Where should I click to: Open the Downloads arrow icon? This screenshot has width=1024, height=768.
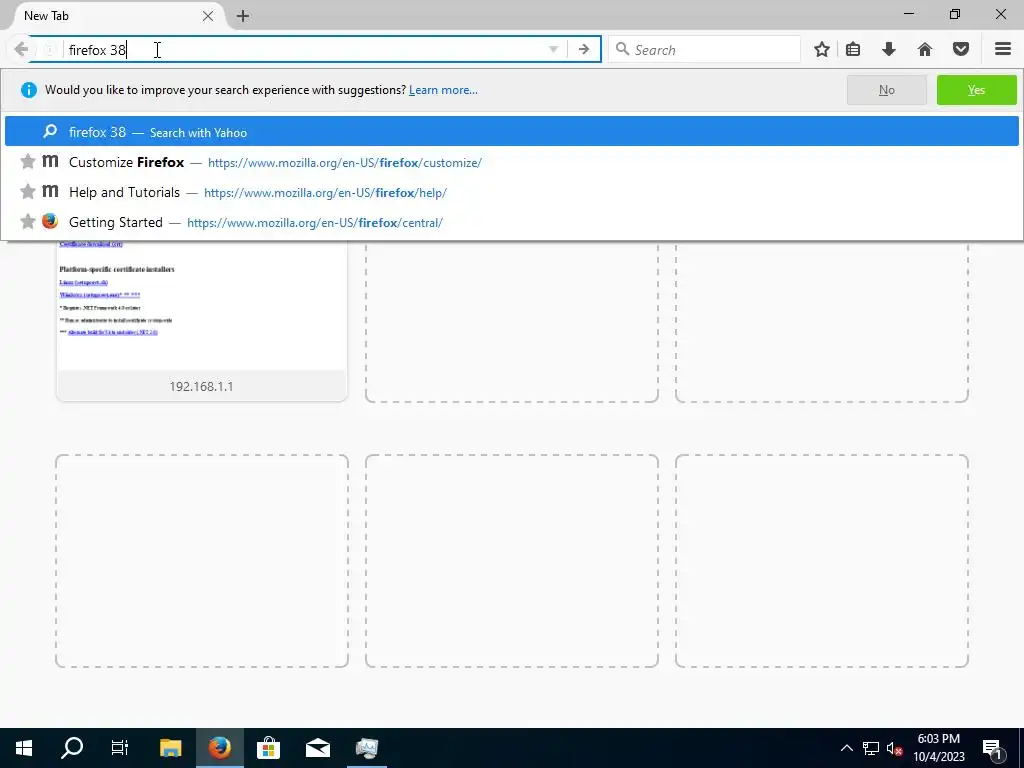click(889, 50)
